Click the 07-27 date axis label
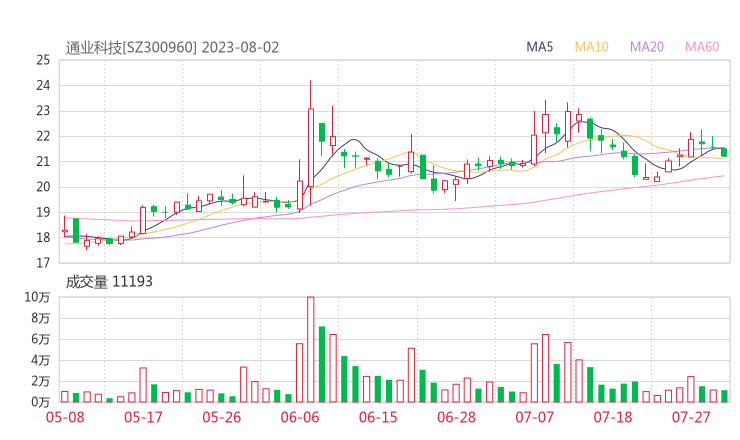This screenshot has height=440, width=740. tap(691, 417)
